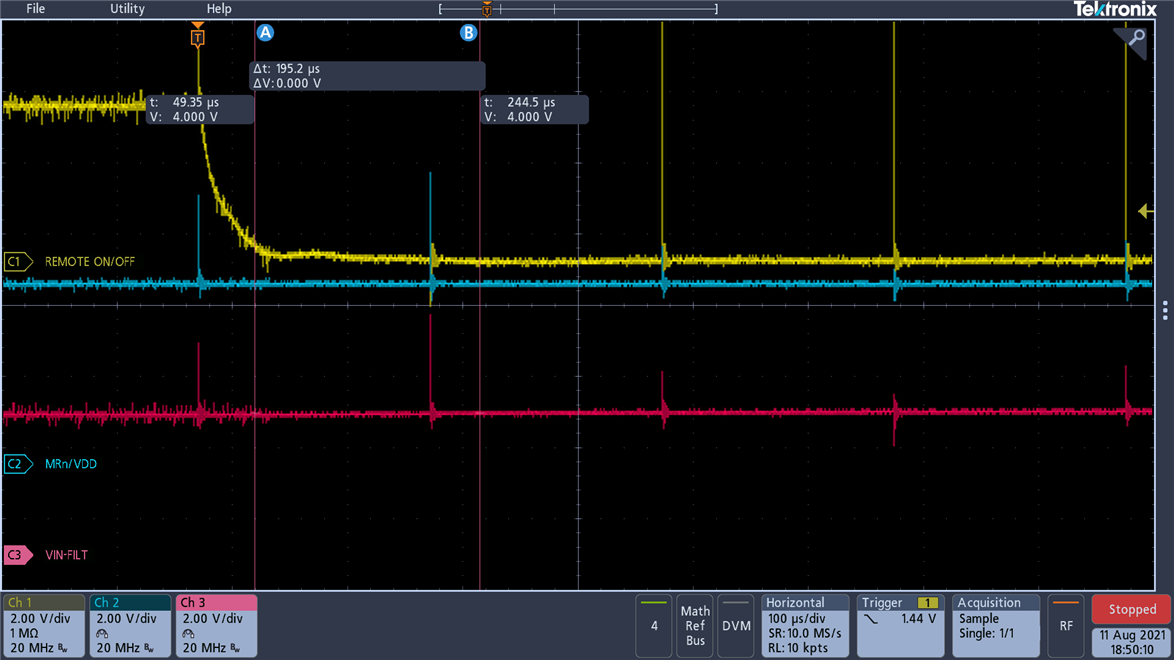
Task: Open the Utility menu
Action: [127, 9]
